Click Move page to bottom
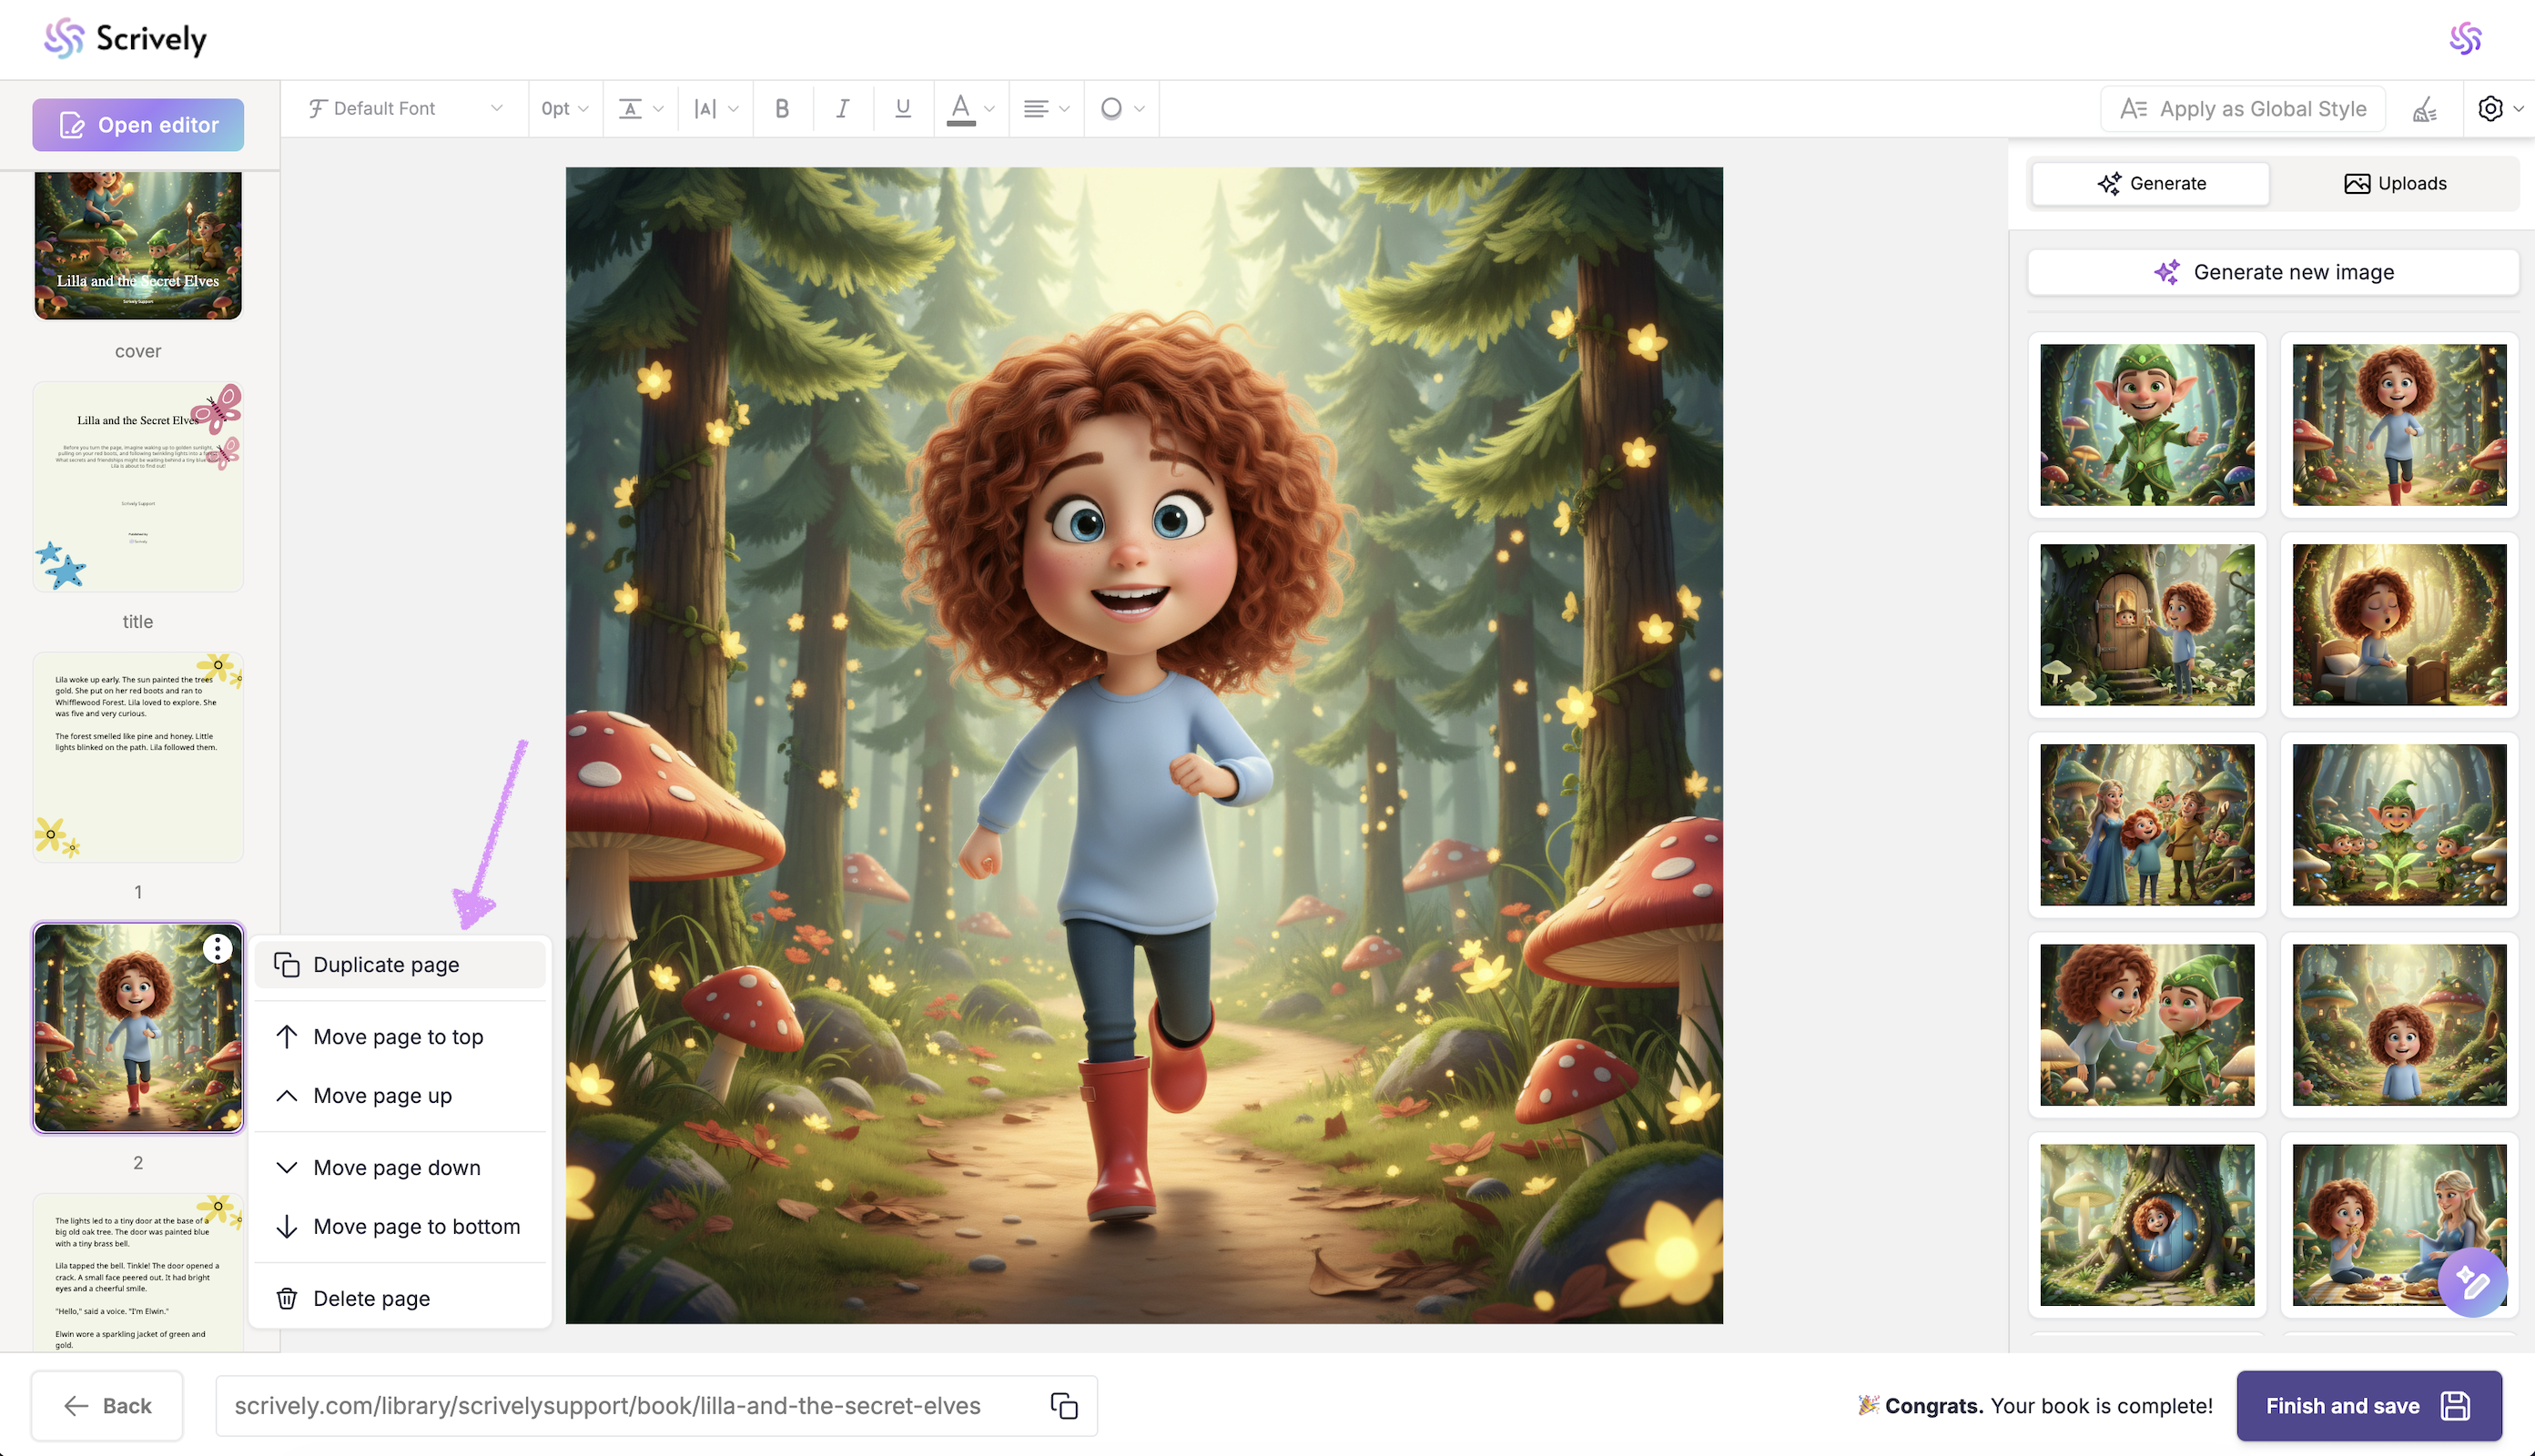Image resolution: width=2535 pixels, height=1456 pixels. [x=416, y=1226]
